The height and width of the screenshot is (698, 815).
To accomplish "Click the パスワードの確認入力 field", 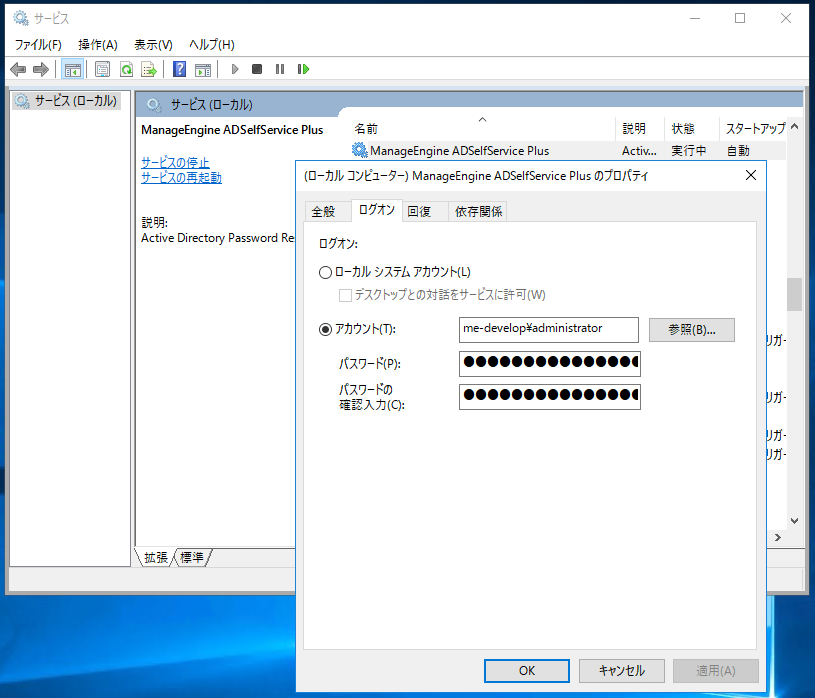I will (x=550, y=397).
